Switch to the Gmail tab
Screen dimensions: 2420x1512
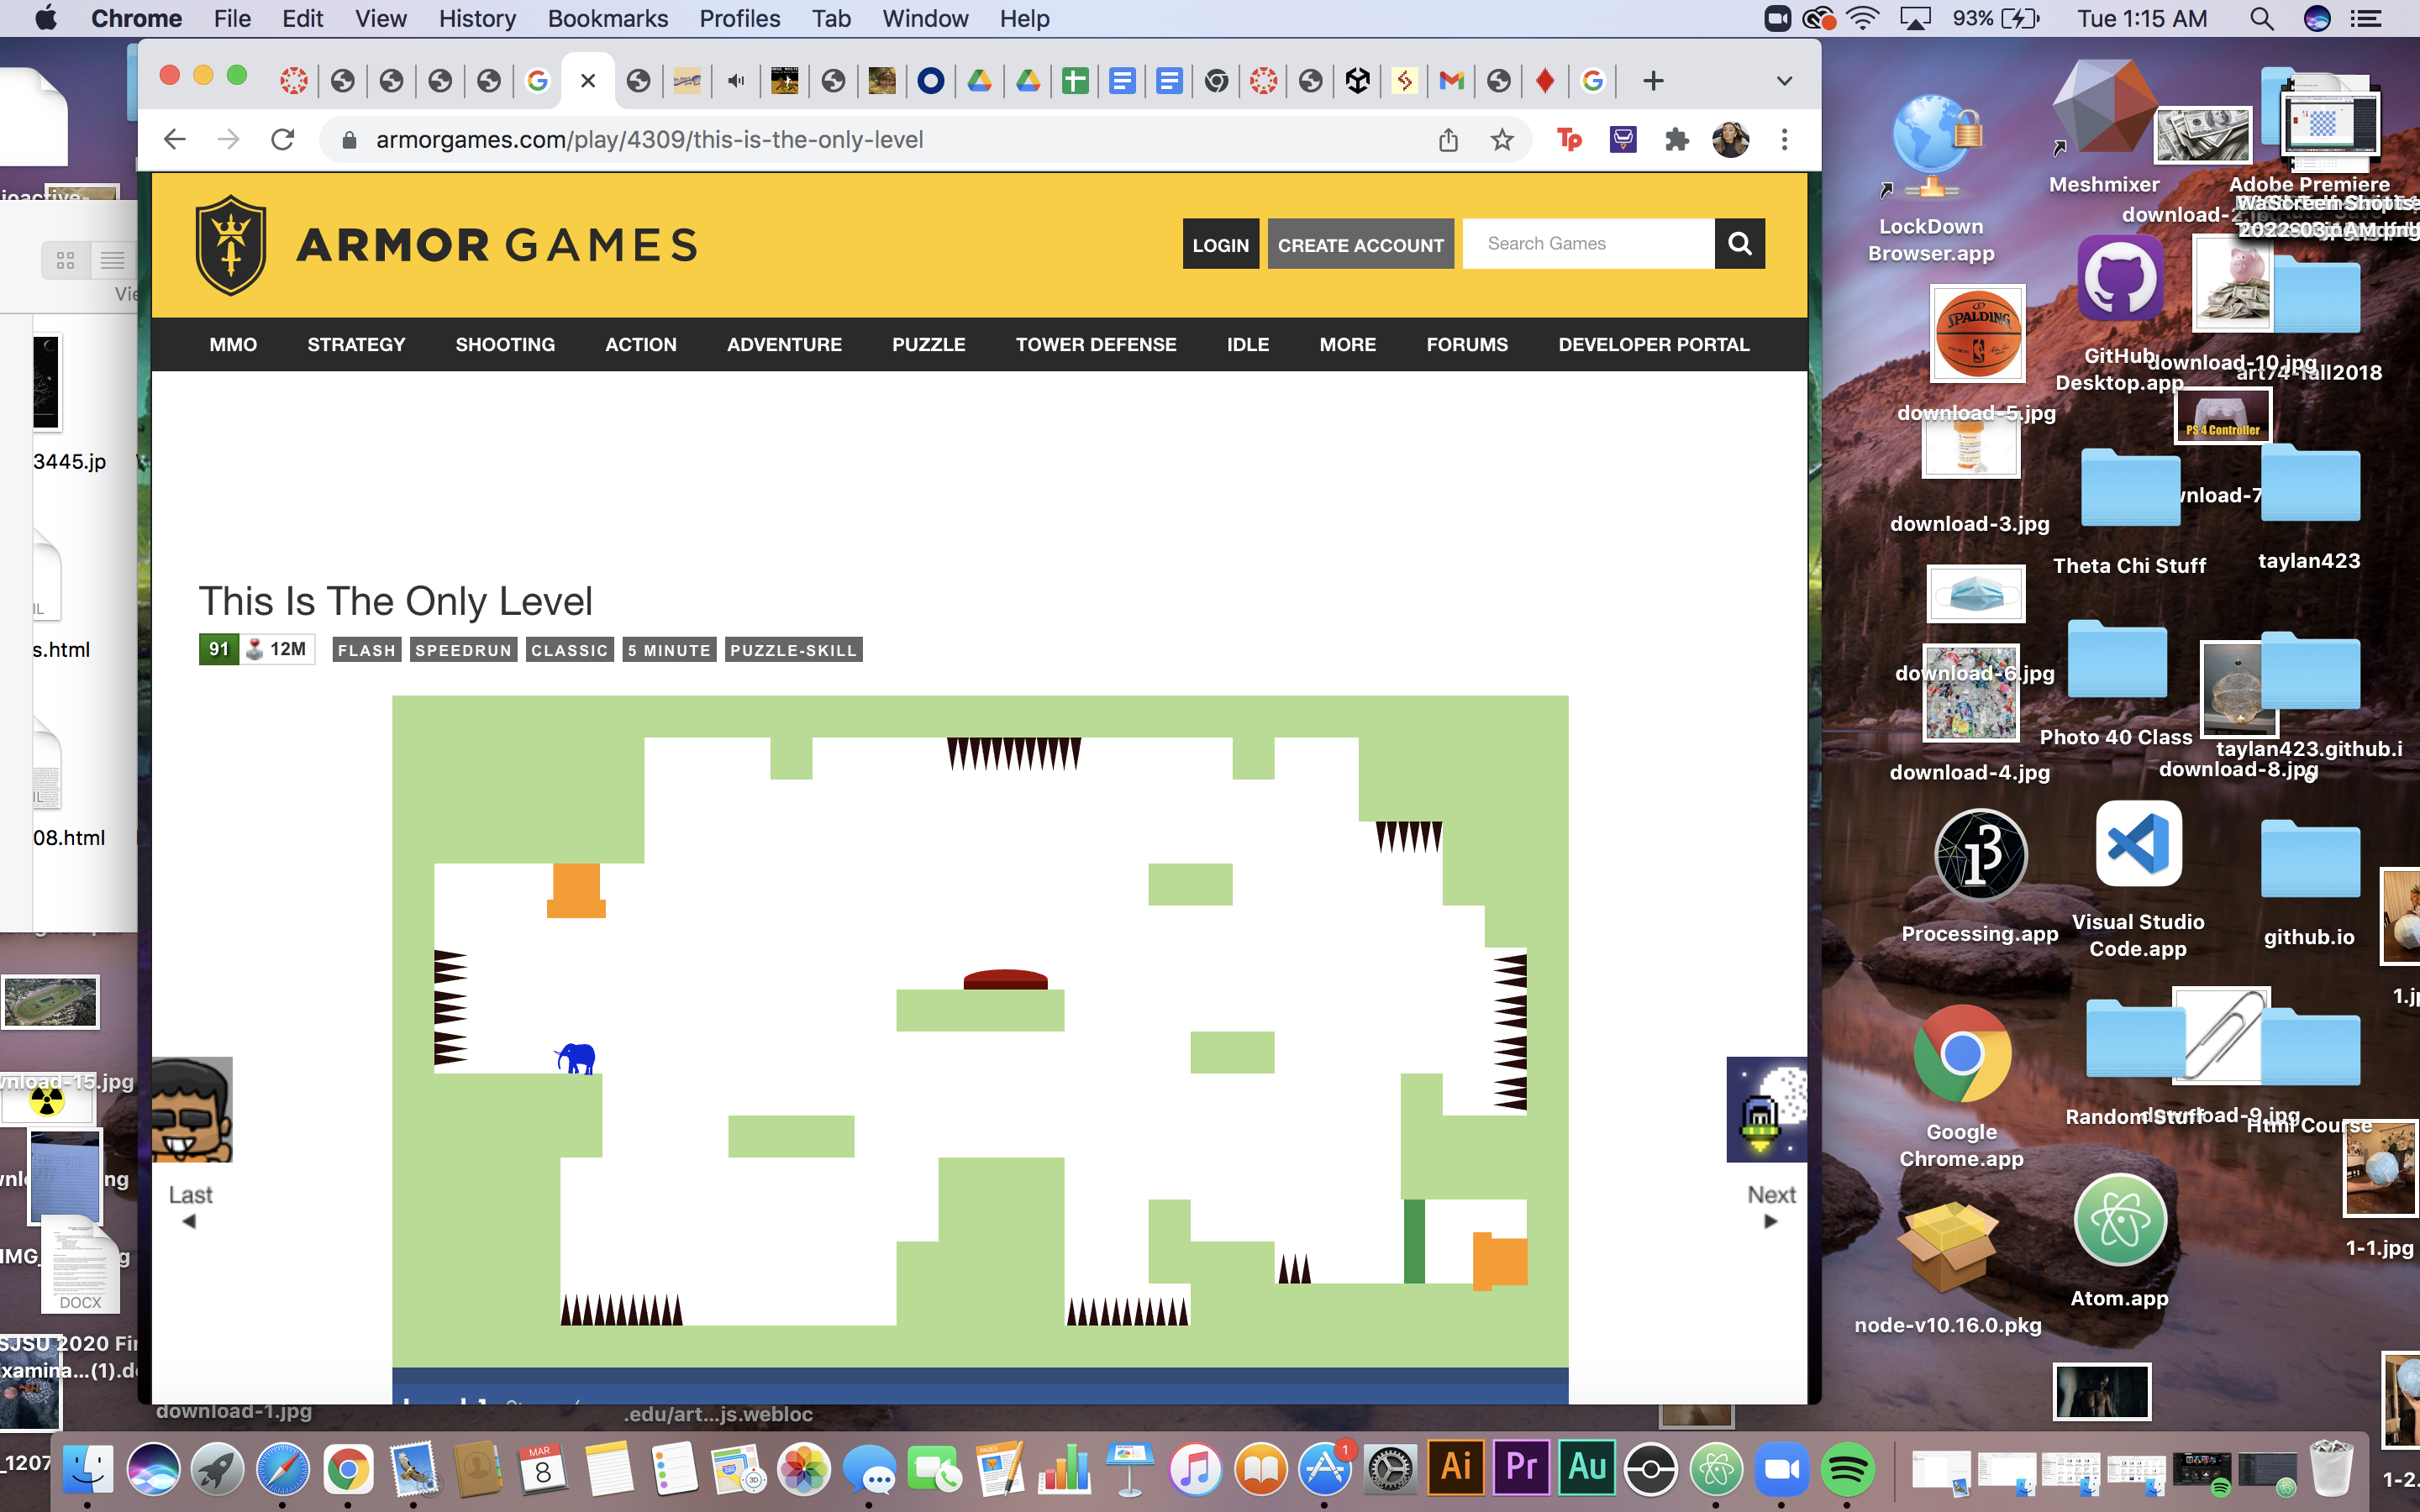[1452, 81]
